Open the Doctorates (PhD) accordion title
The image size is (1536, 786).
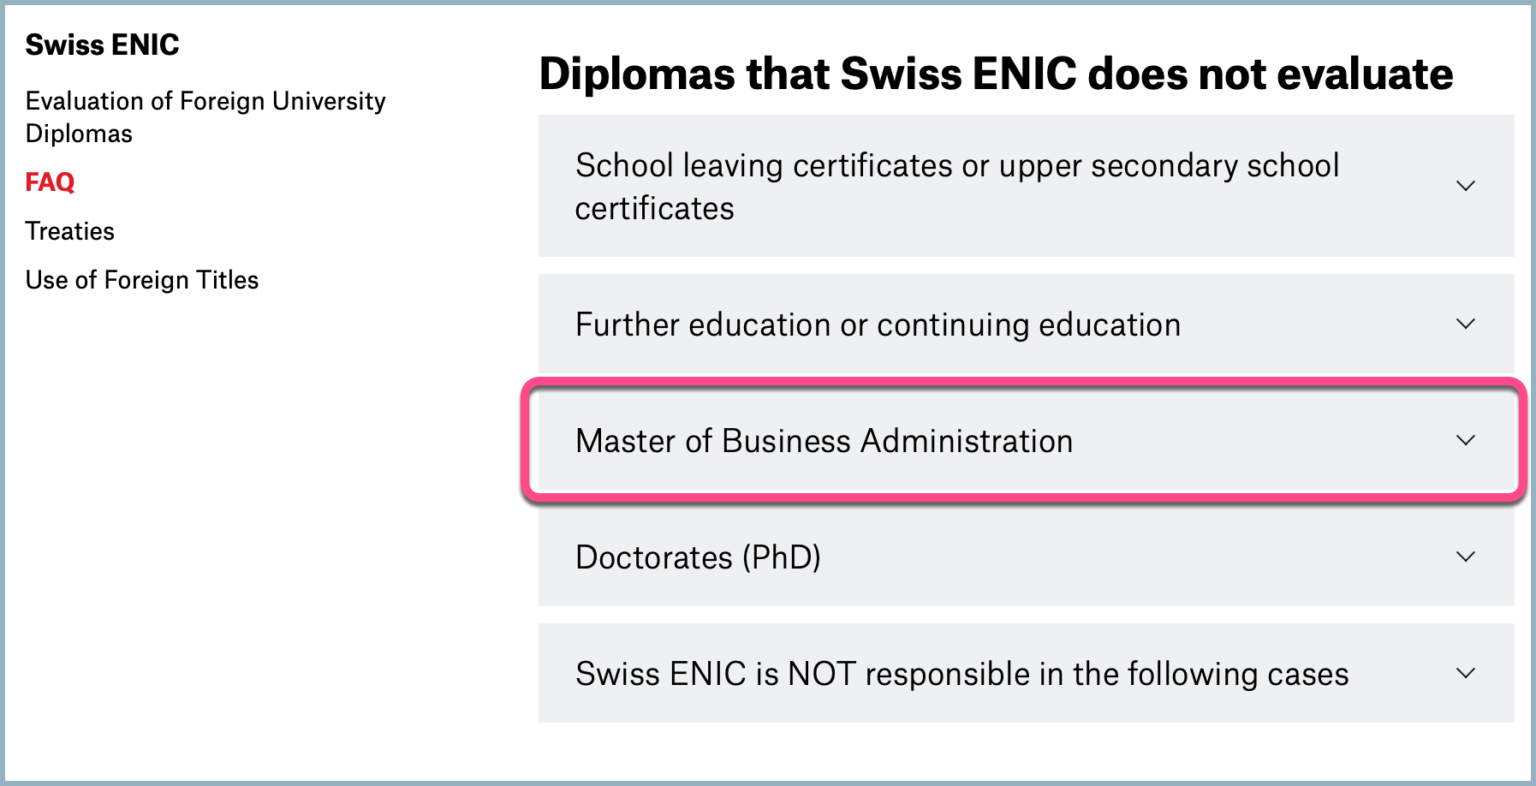click(697, 557)
